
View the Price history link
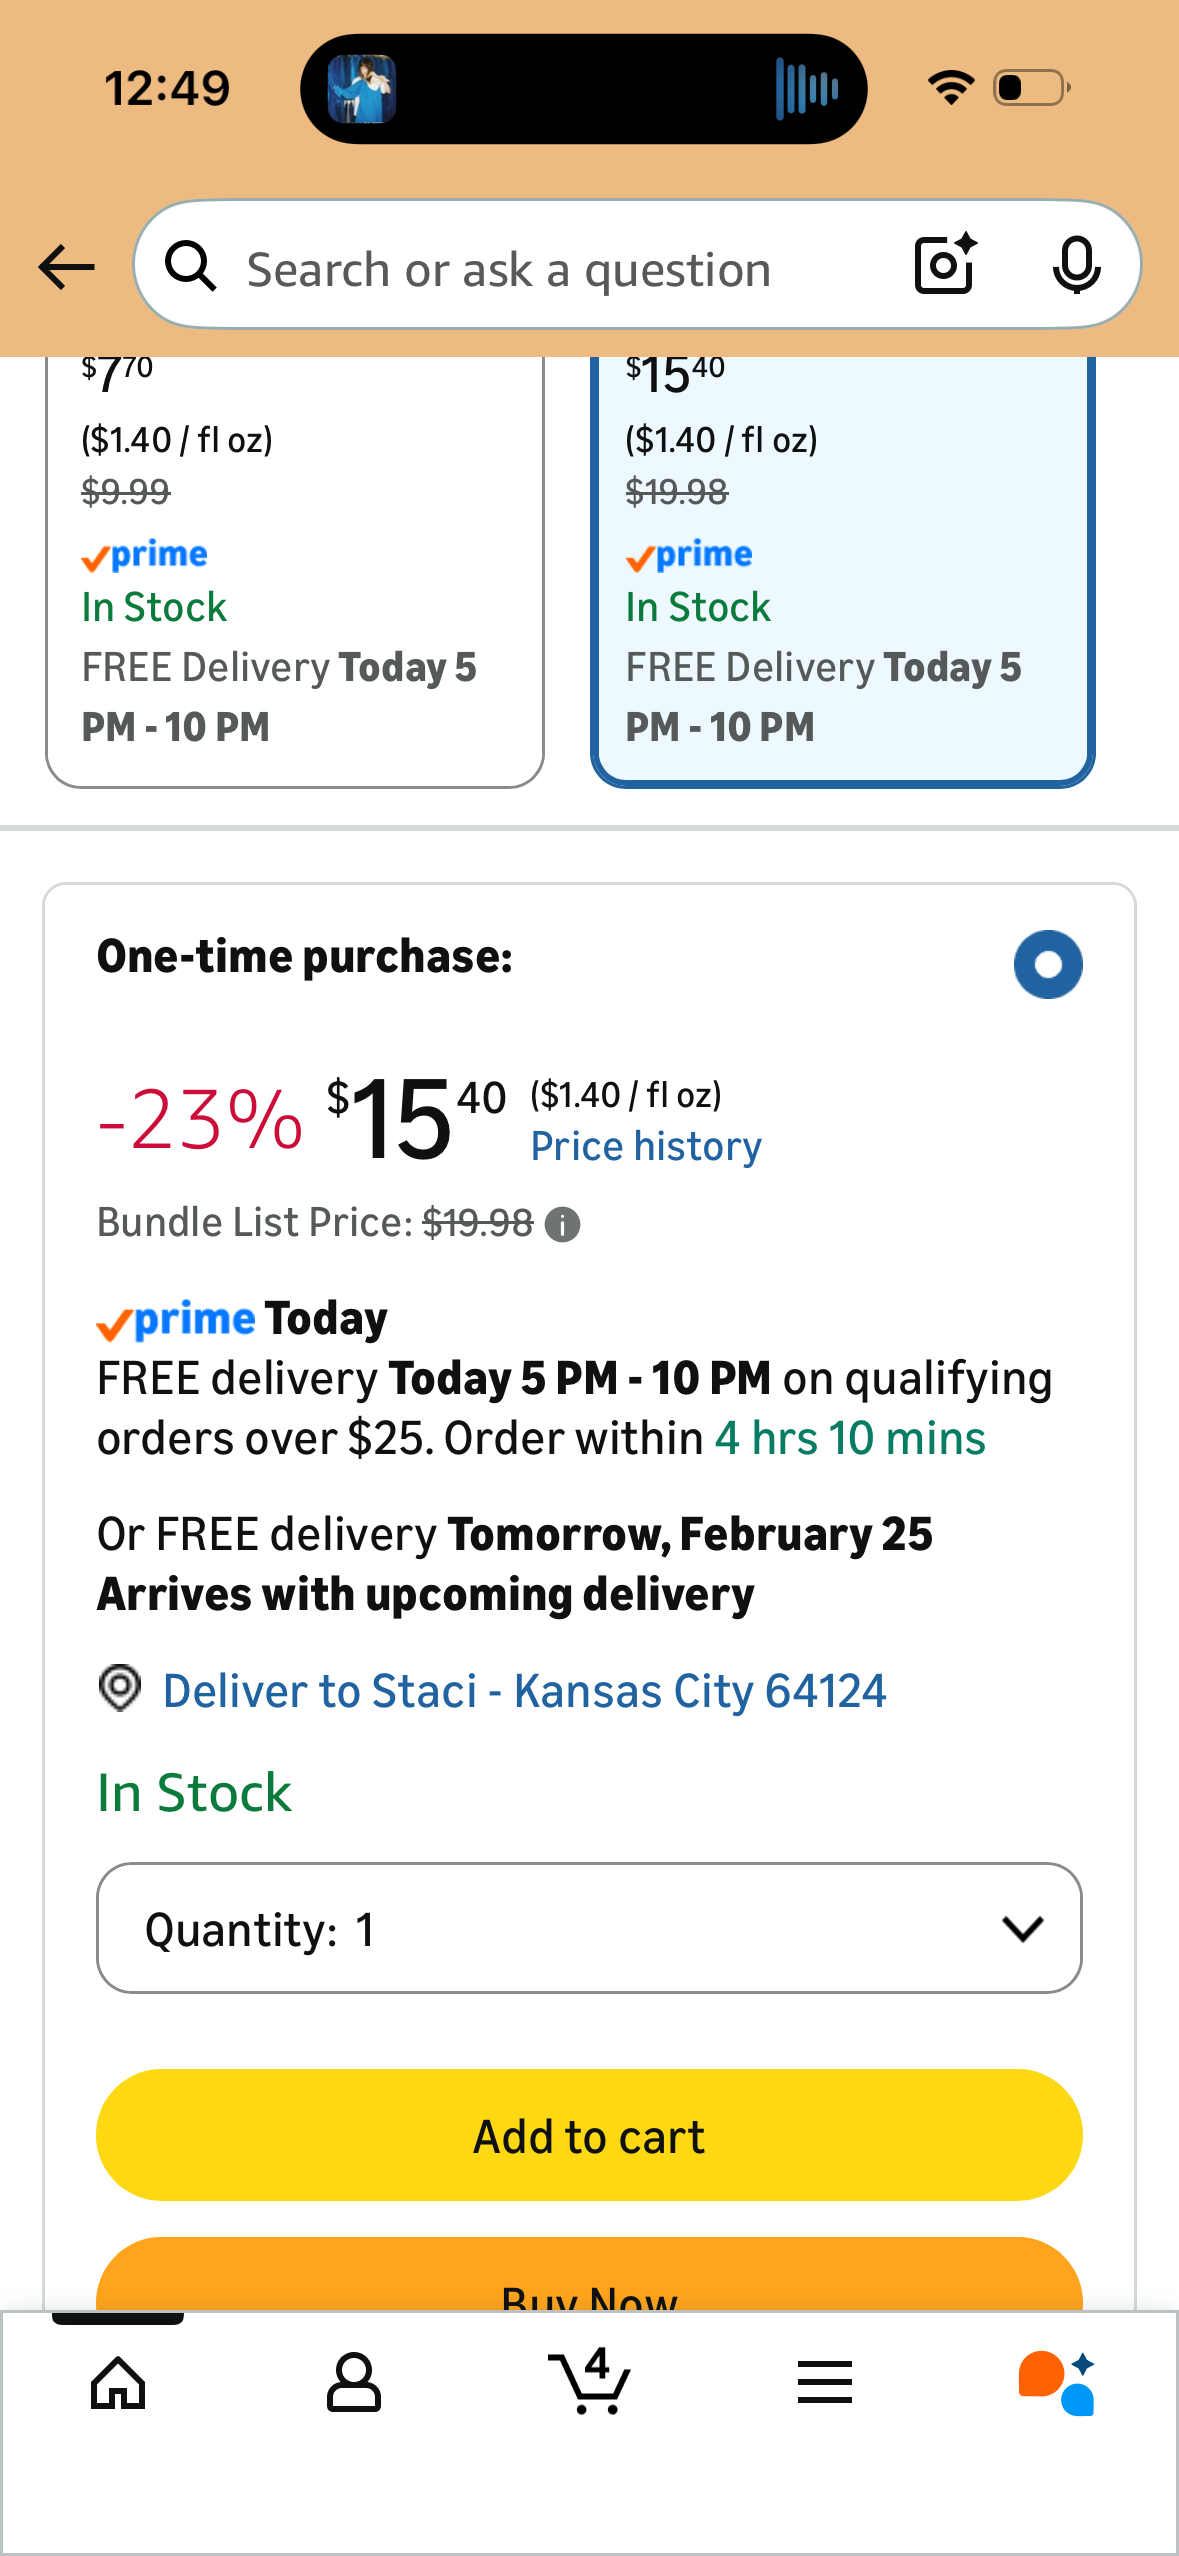click(x=646, y=1146)
